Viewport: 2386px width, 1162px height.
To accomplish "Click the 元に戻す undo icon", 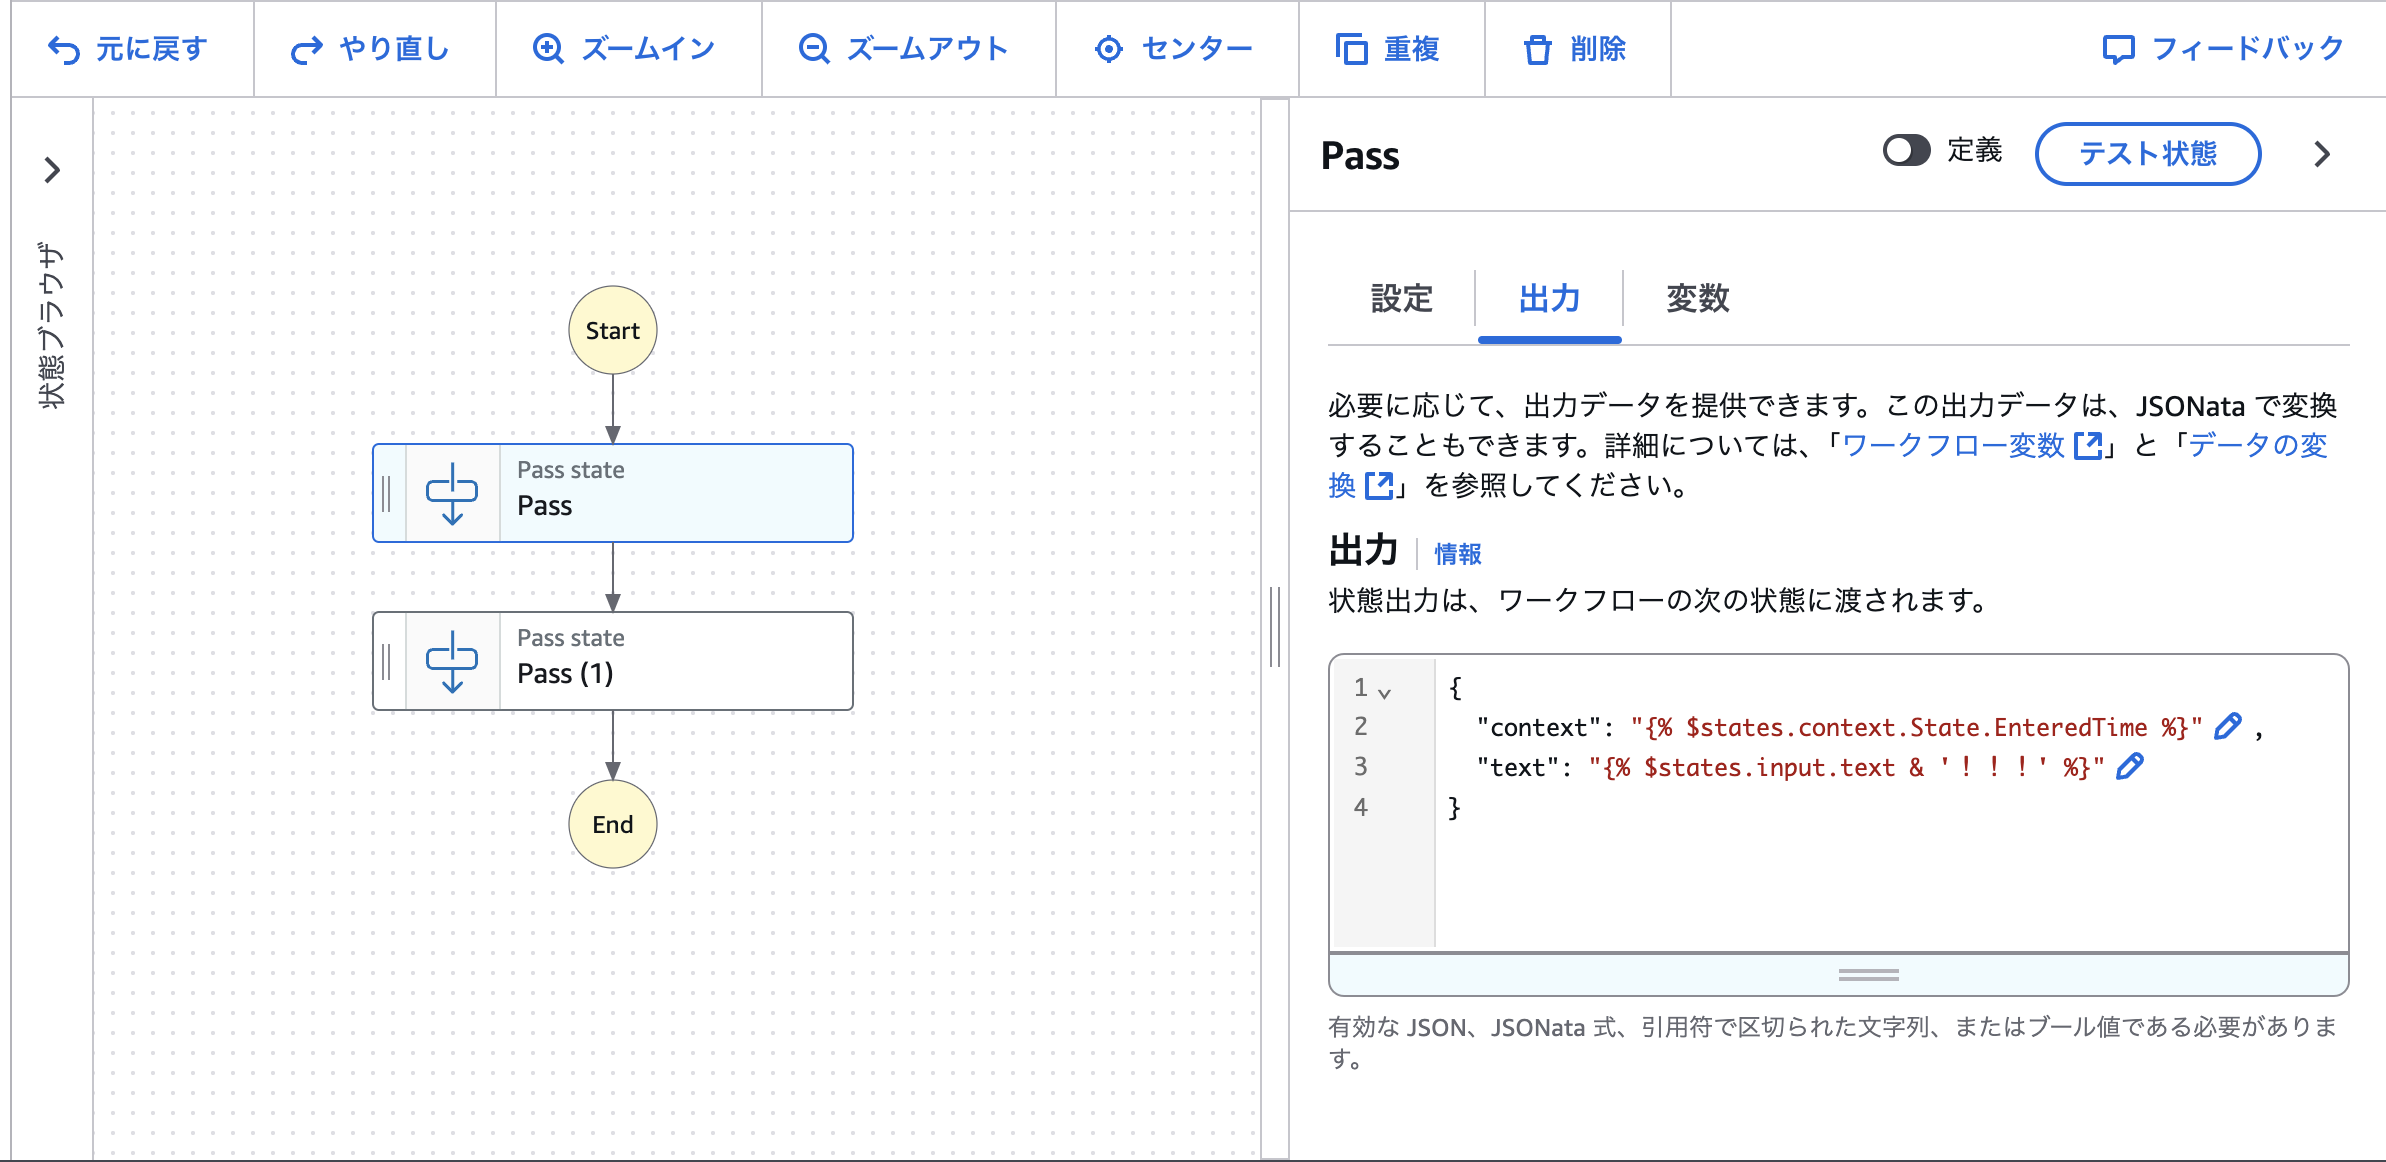I will click(x=64, y=48).
